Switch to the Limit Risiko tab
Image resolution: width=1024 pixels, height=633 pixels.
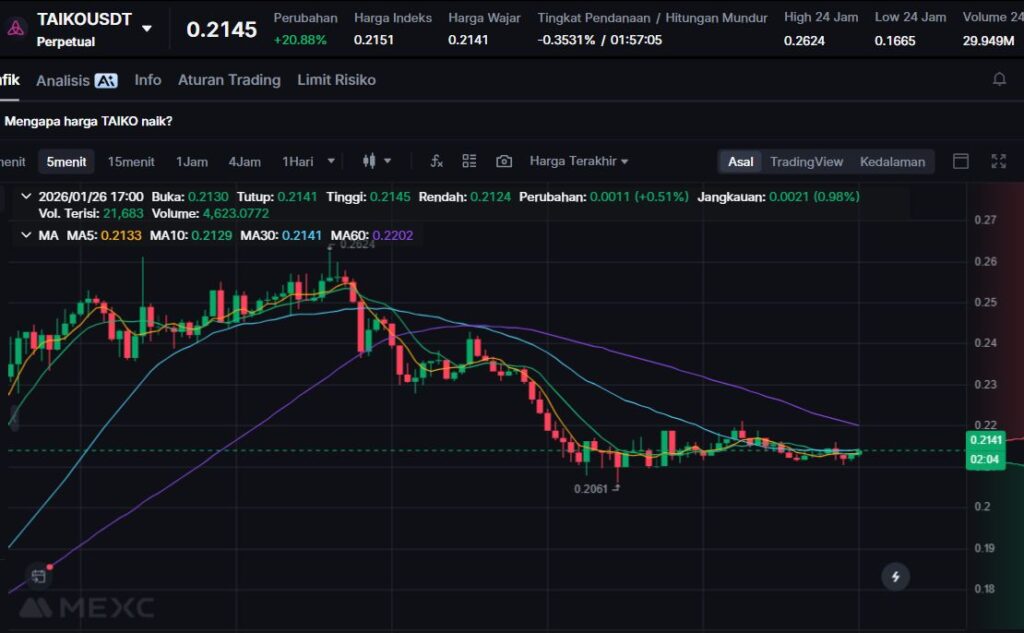click(x=336, y=80)
